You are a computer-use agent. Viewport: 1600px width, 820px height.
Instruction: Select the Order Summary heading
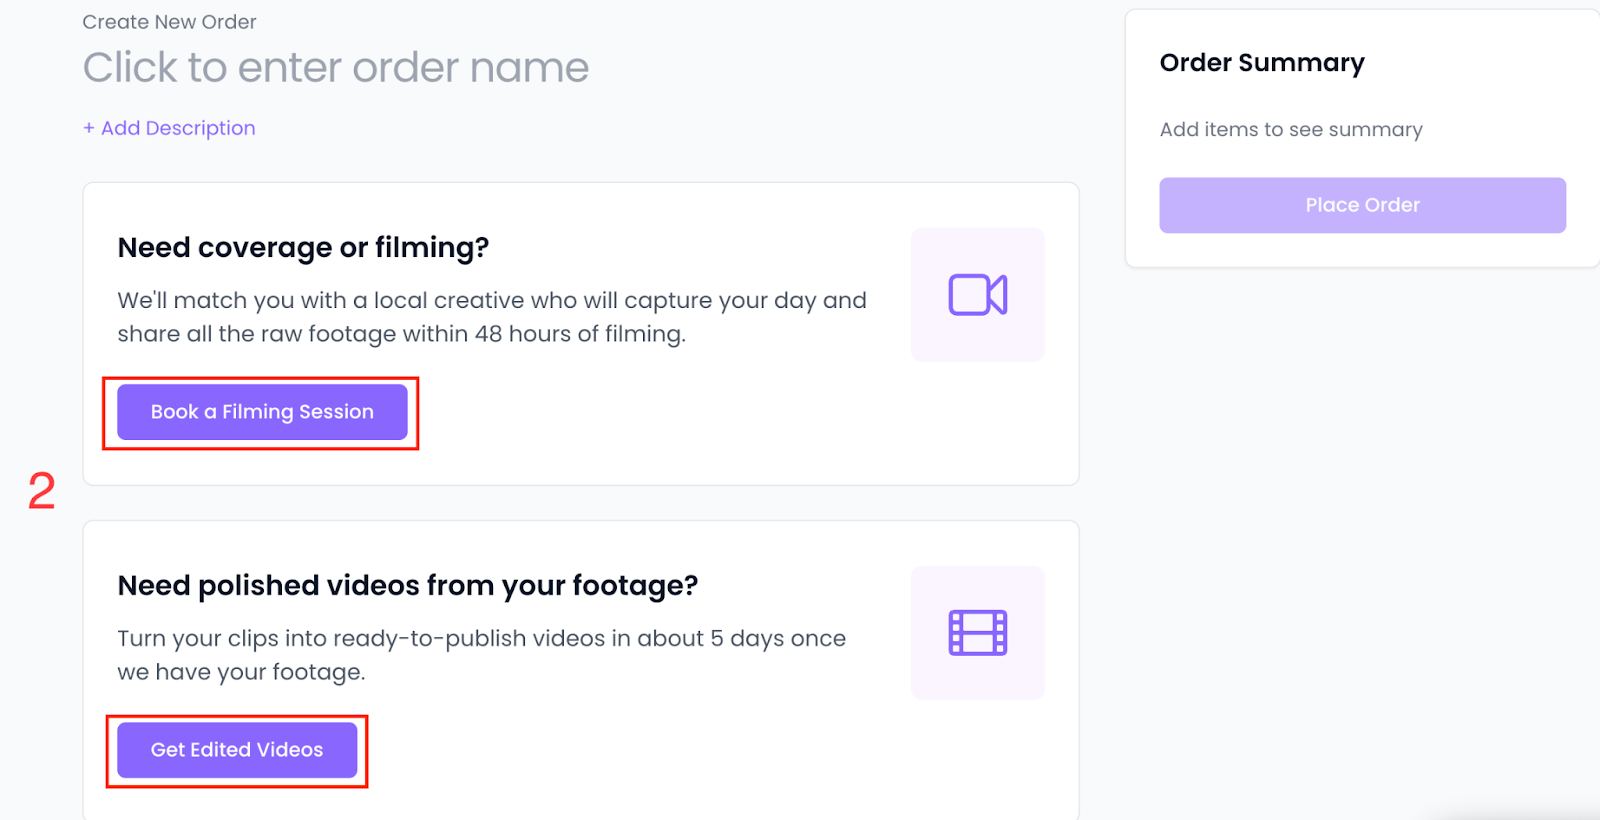point(1262,63)
